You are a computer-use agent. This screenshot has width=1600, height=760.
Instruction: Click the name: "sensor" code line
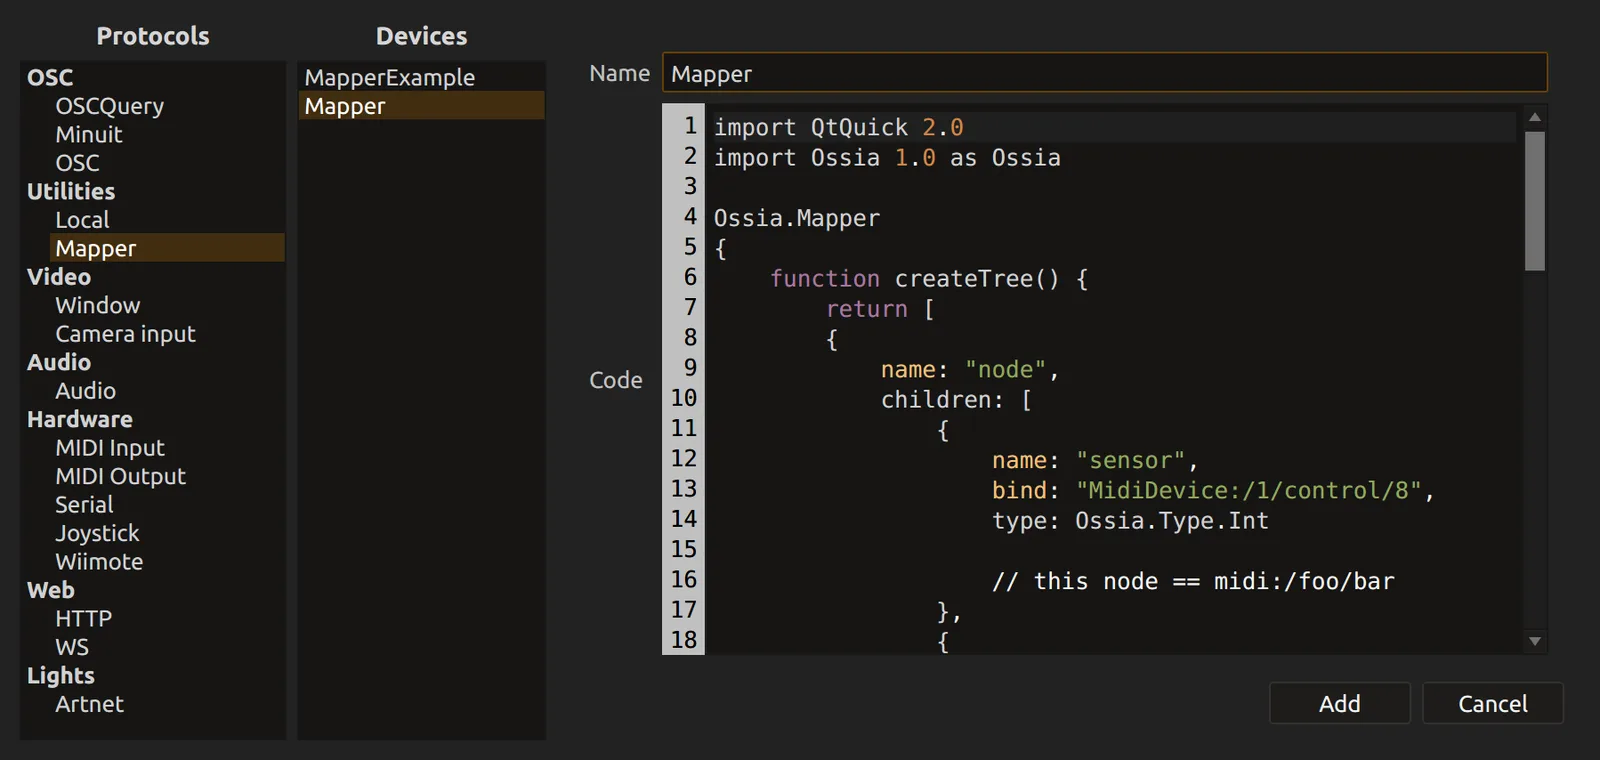1095,460
